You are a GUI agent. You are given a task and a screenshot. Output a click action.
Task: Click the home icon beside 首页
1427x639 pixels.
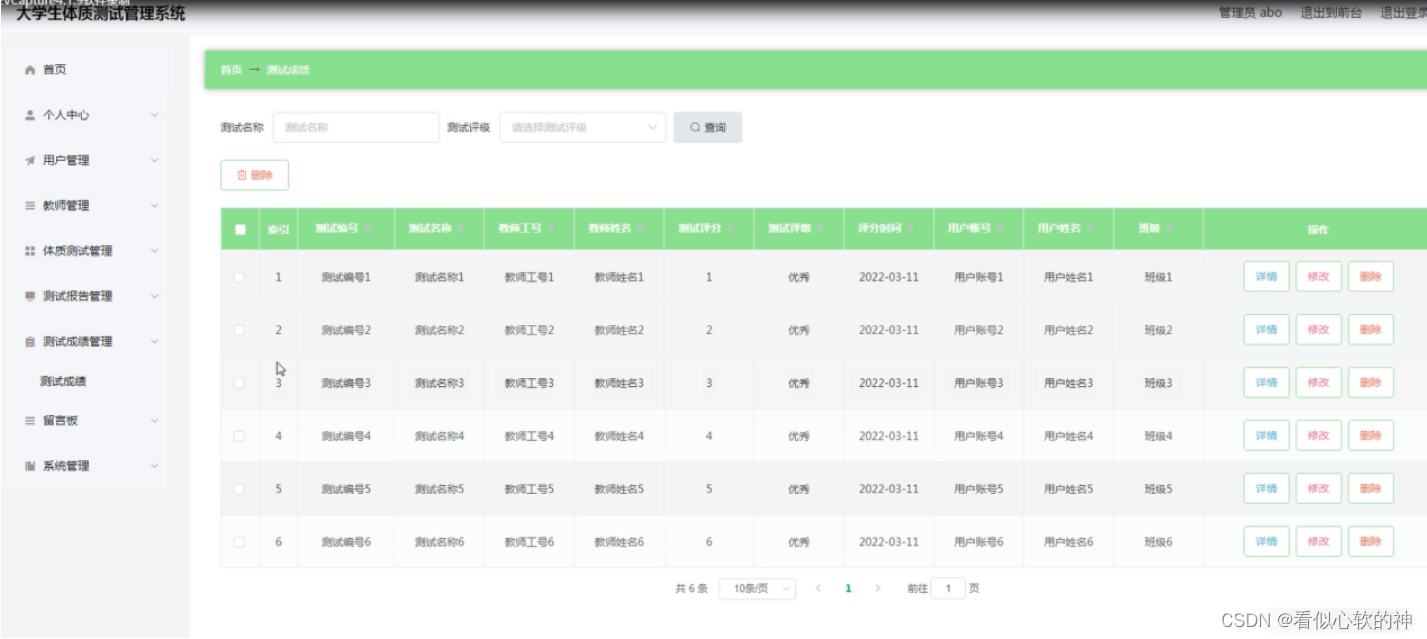(x=30, y=70)
